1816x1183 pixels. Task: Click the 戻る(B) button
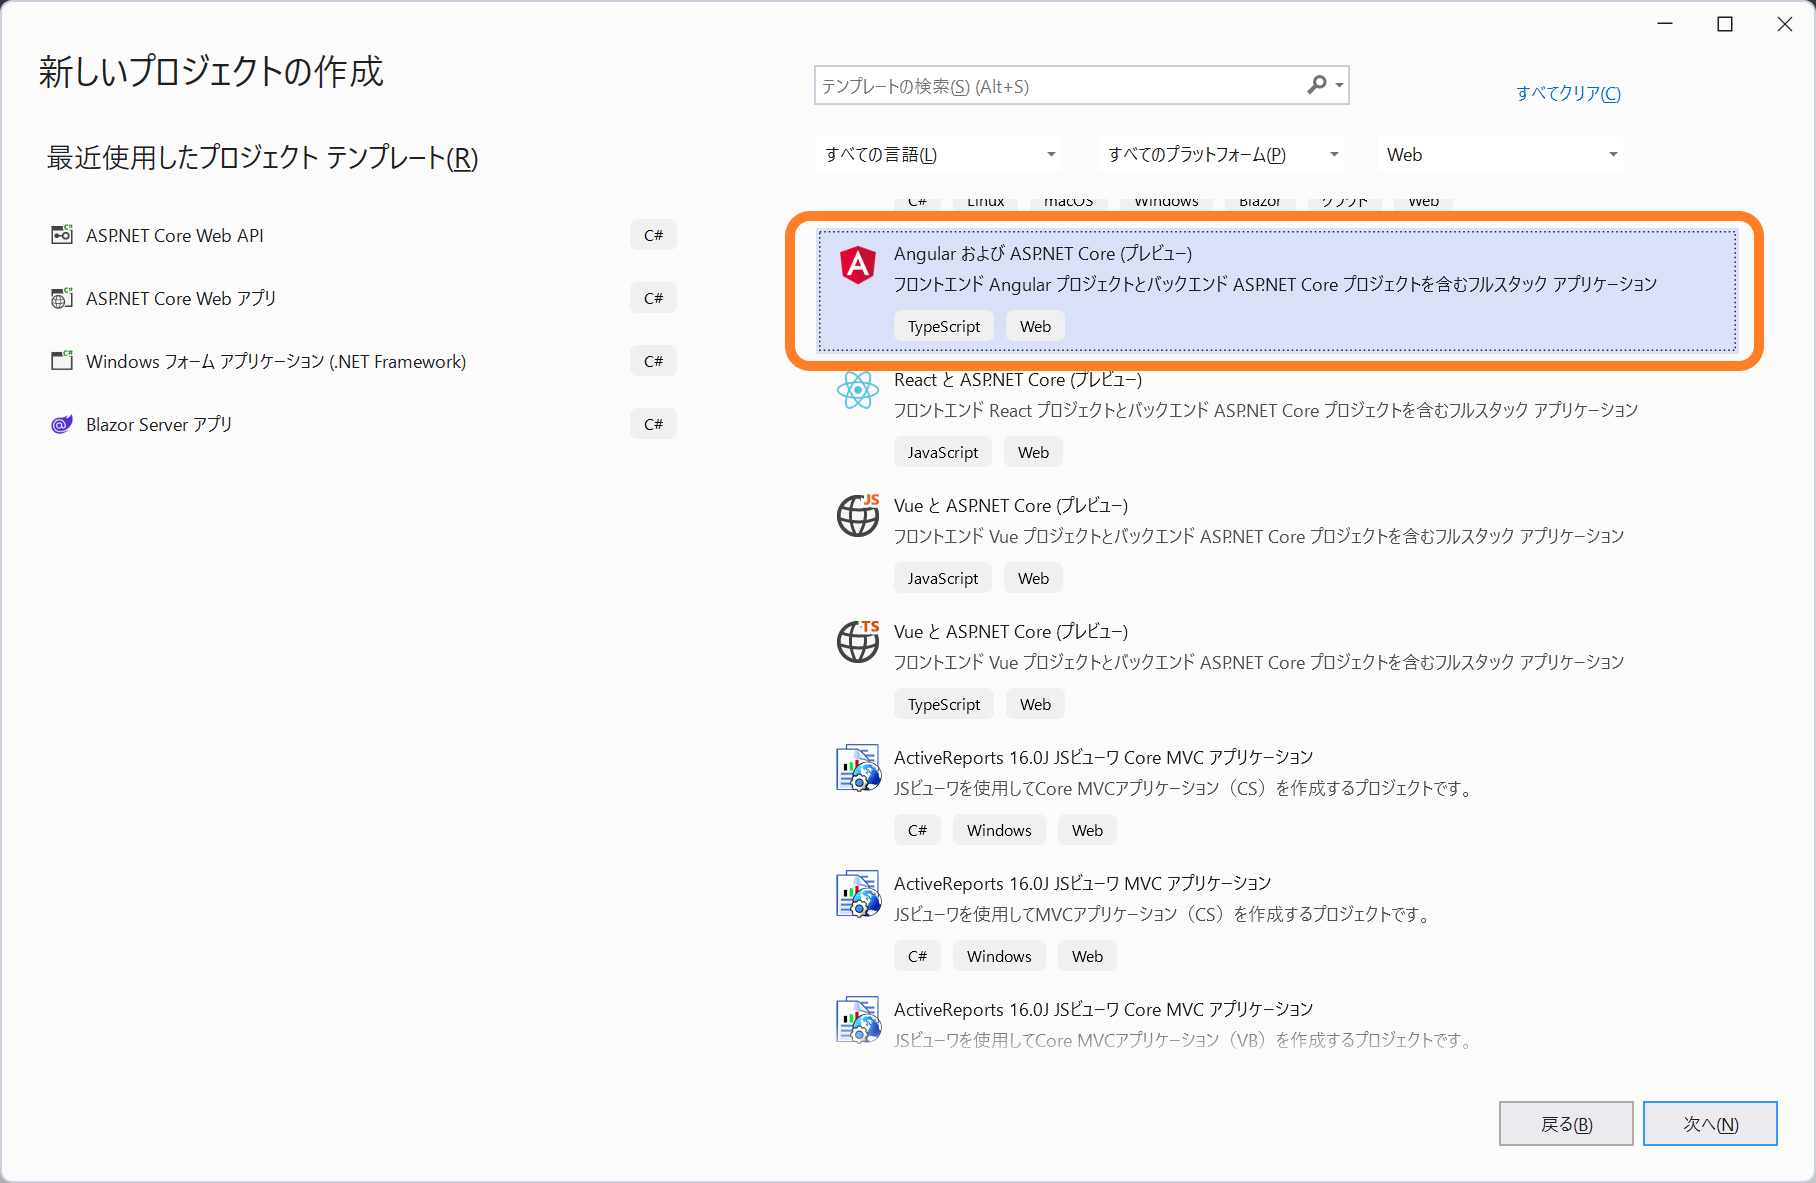tap(1566, 1124)
